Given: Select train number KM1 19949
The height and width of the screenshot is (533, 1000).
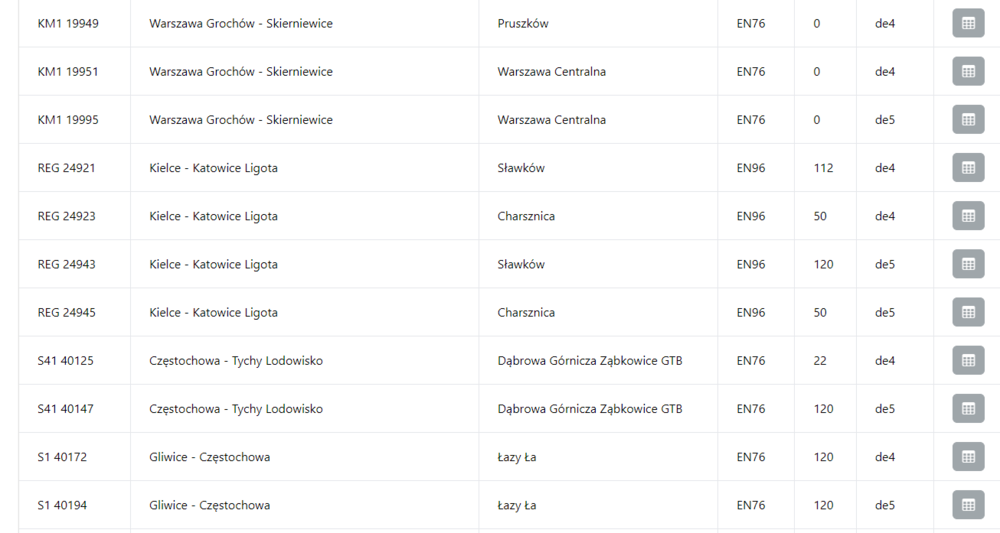Looking at the screenshot, I should [x=68, y=23].
